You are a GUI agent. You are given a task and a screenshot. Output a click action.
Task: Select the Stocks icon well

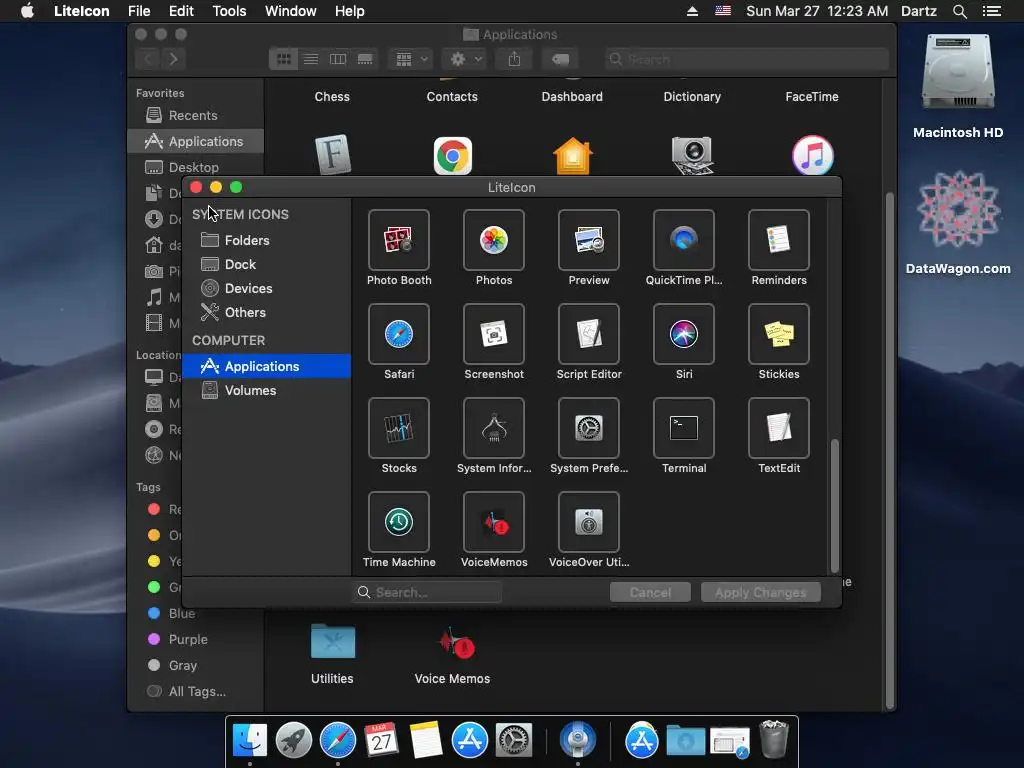tap(398, 428)
